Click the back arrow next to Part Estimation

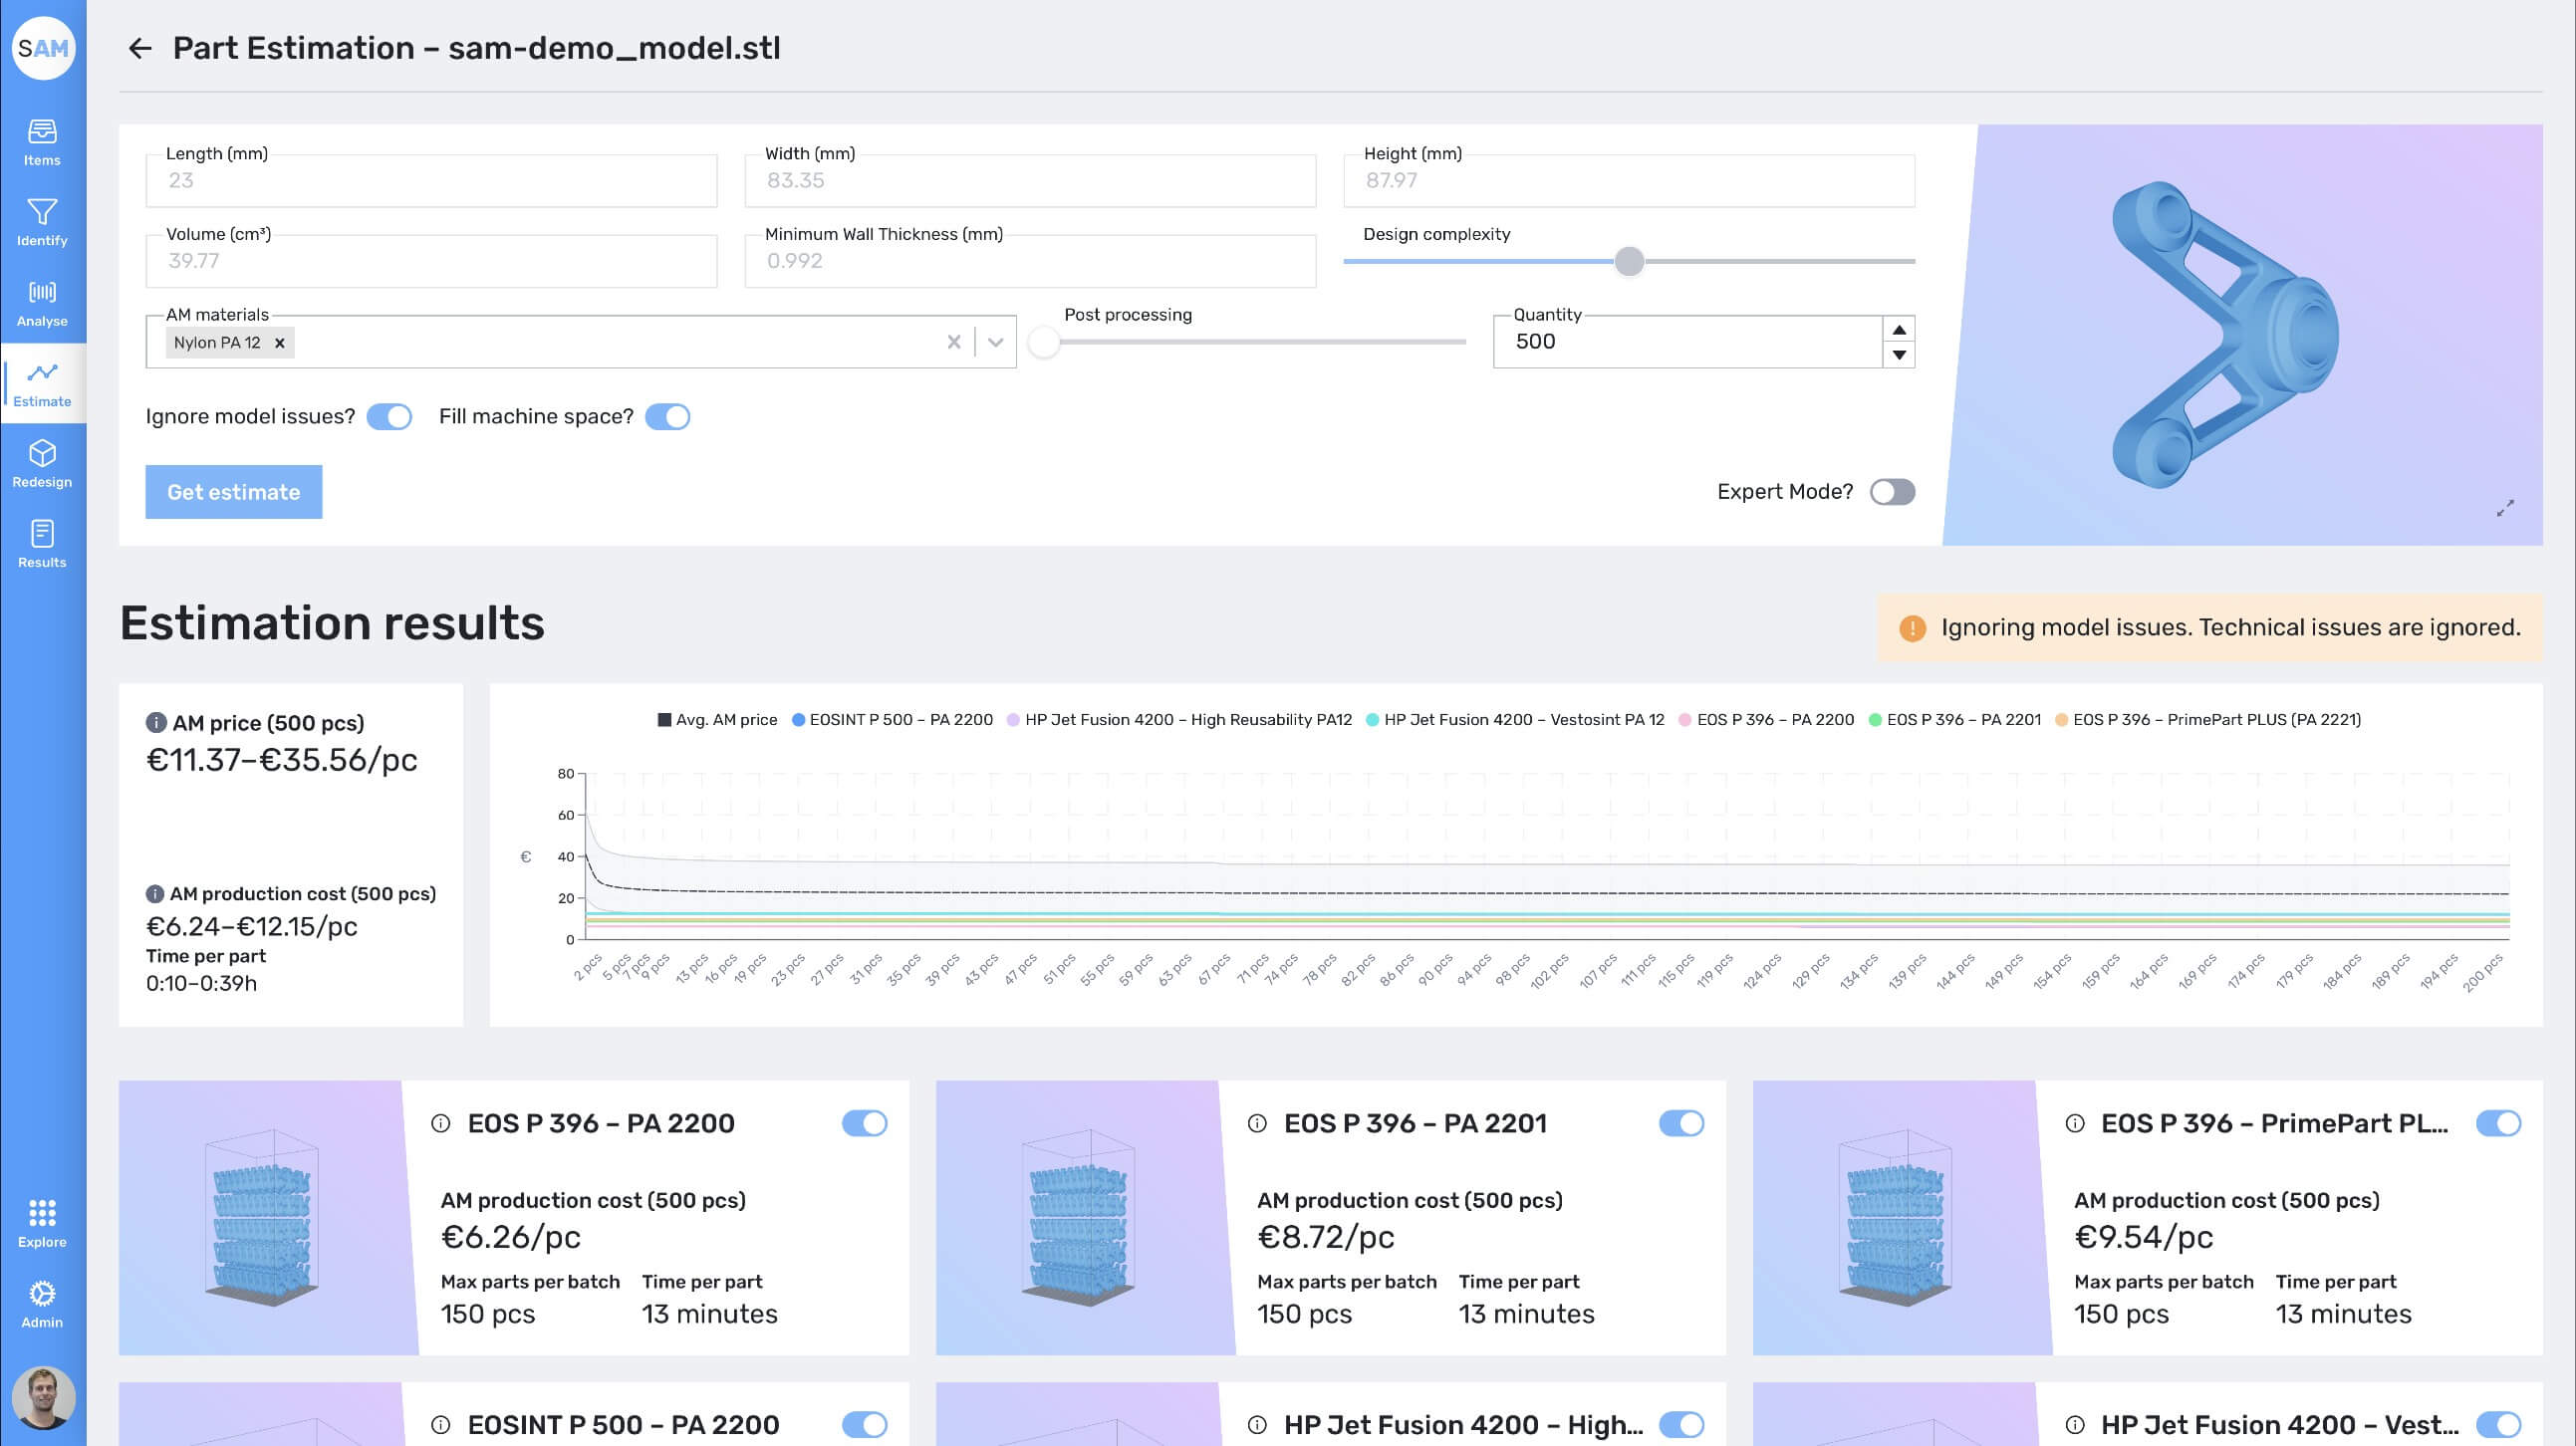(140, 48)
